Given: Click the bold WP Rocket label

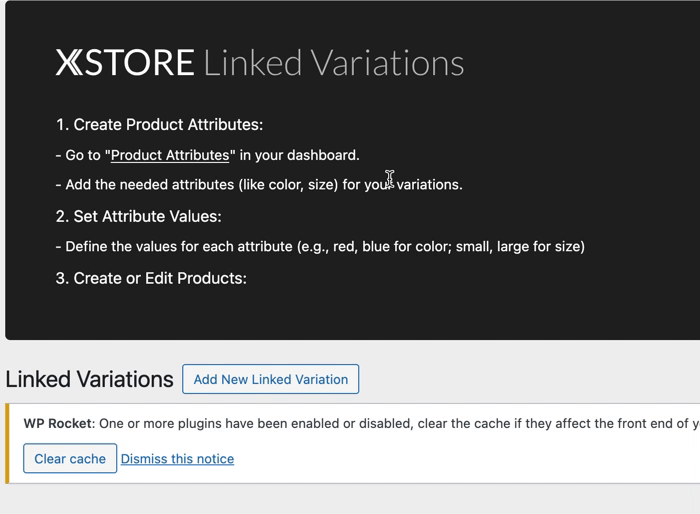Looking at the screenshot, I should 58,423.
